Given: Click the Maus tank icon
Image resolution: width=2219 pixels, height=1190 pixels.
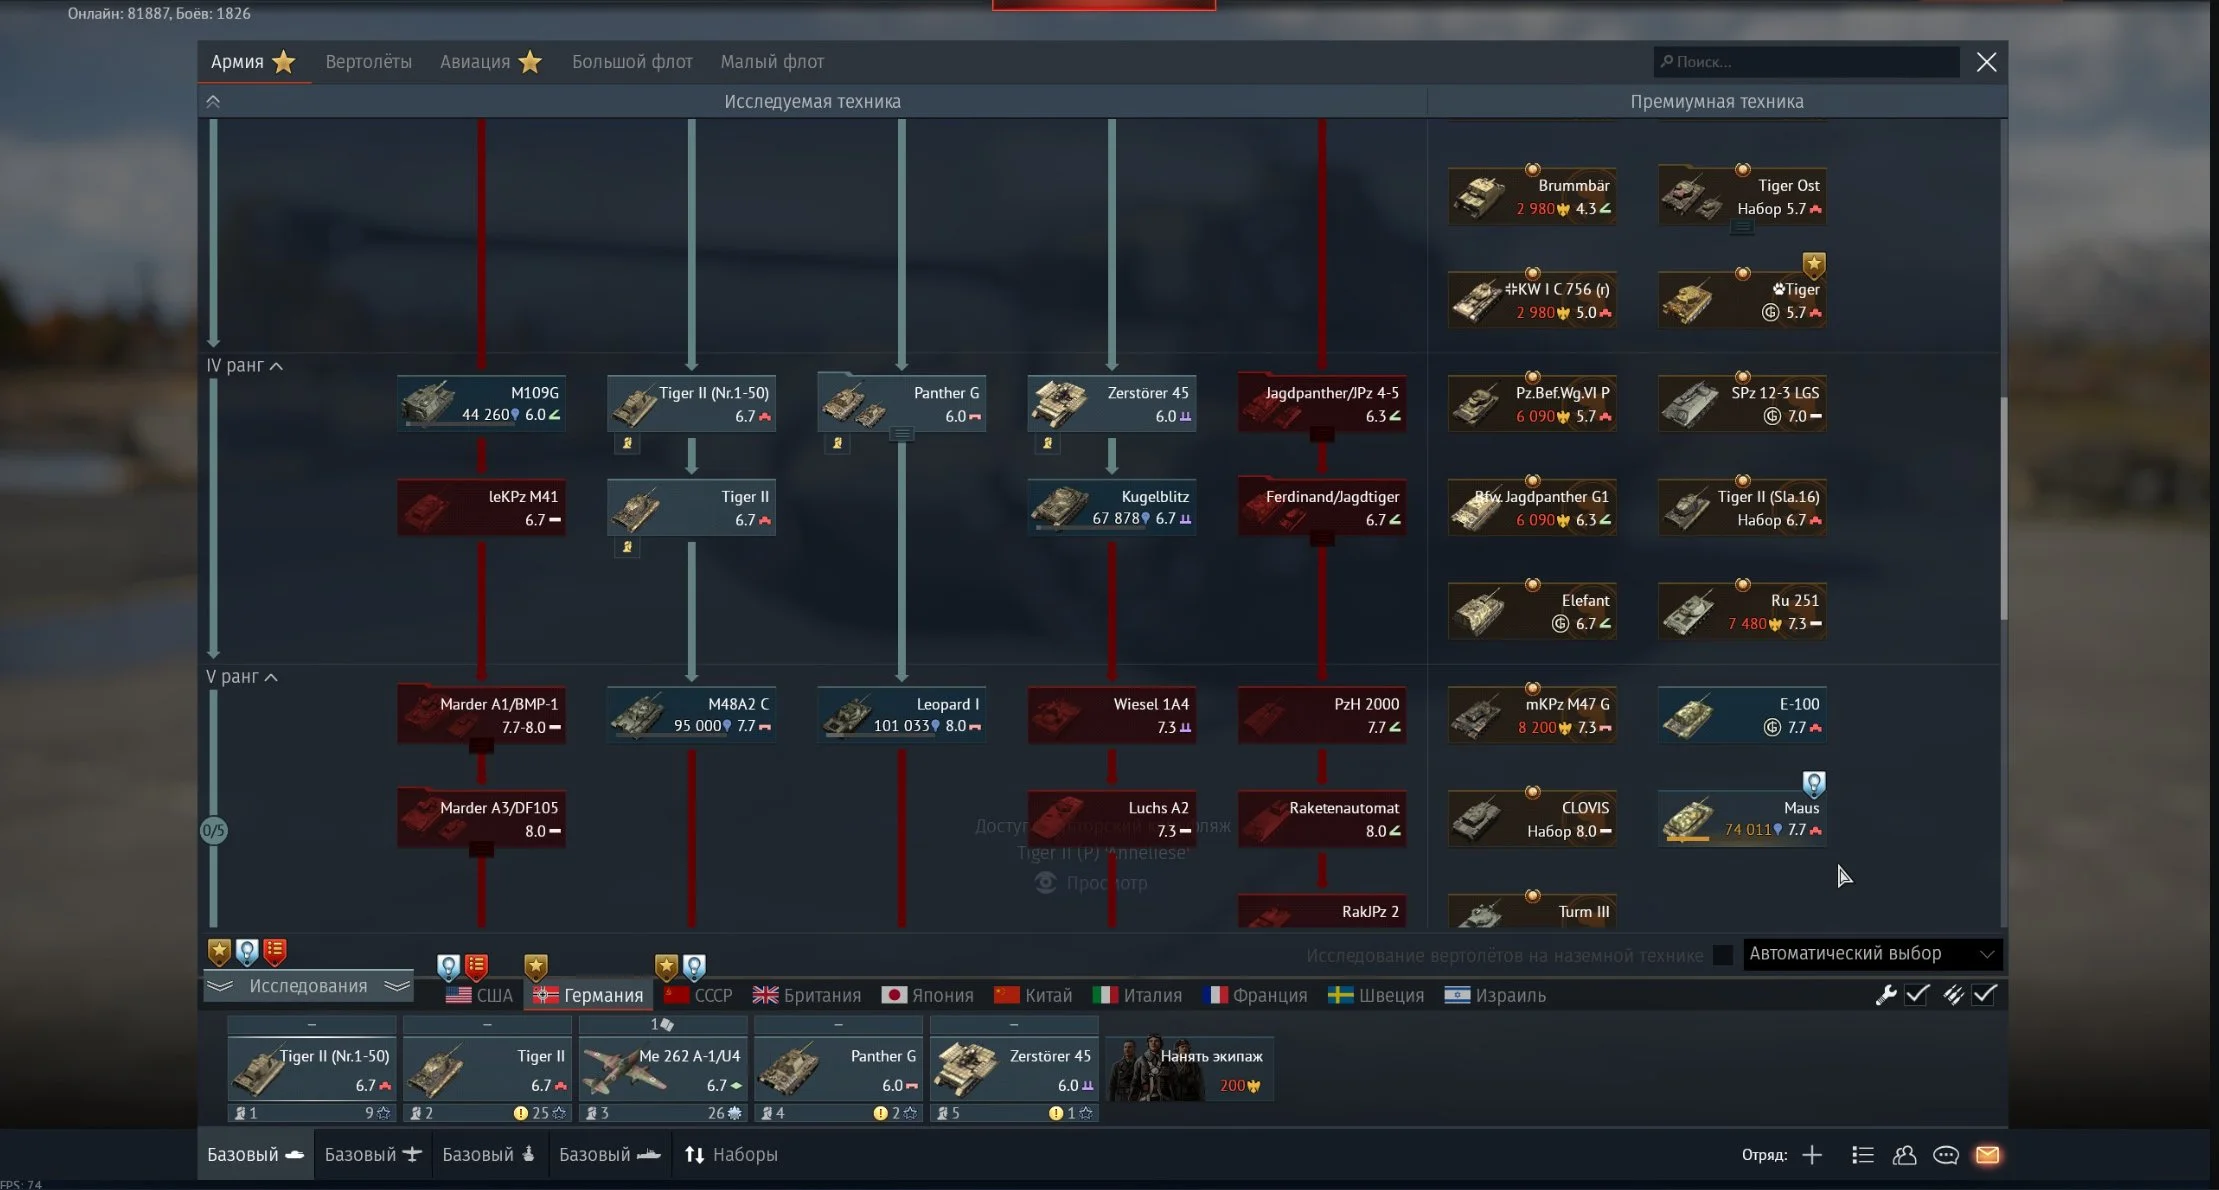Looking at the screenshot, I should 1689,818.
